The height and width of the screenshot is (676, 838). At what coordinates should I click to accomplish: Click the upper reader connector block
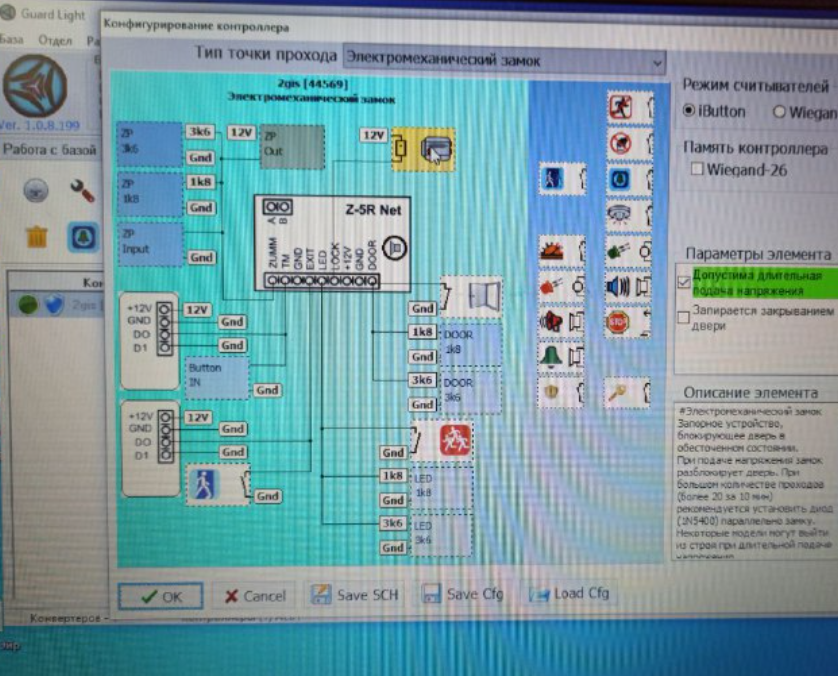150,341
